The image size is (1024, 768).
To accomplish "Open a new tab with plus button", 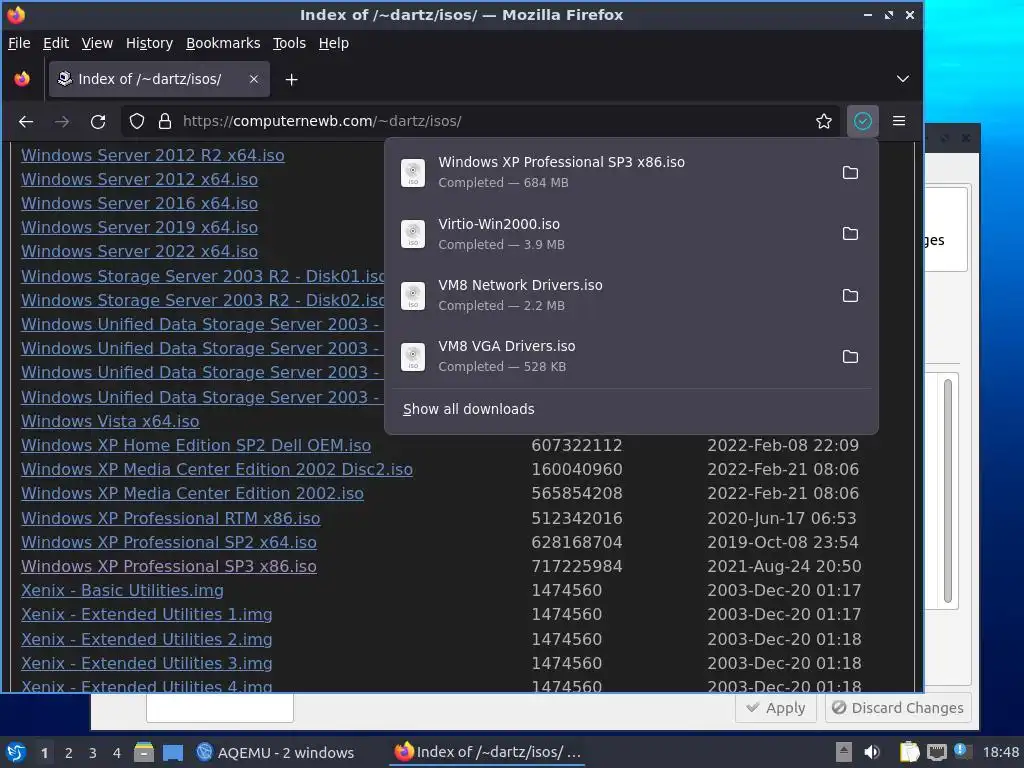I will click(x=291, y=80).
